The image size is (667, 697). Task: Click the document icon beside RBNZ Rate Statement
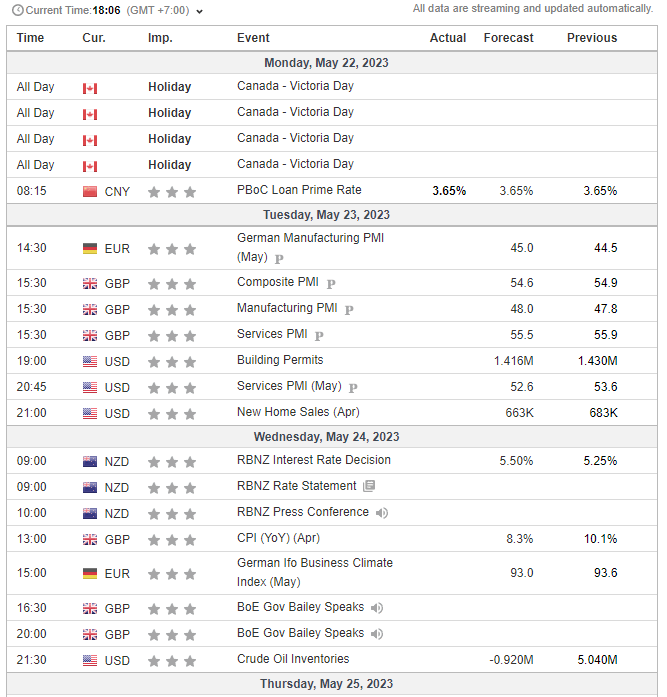[x=369, y=486]
